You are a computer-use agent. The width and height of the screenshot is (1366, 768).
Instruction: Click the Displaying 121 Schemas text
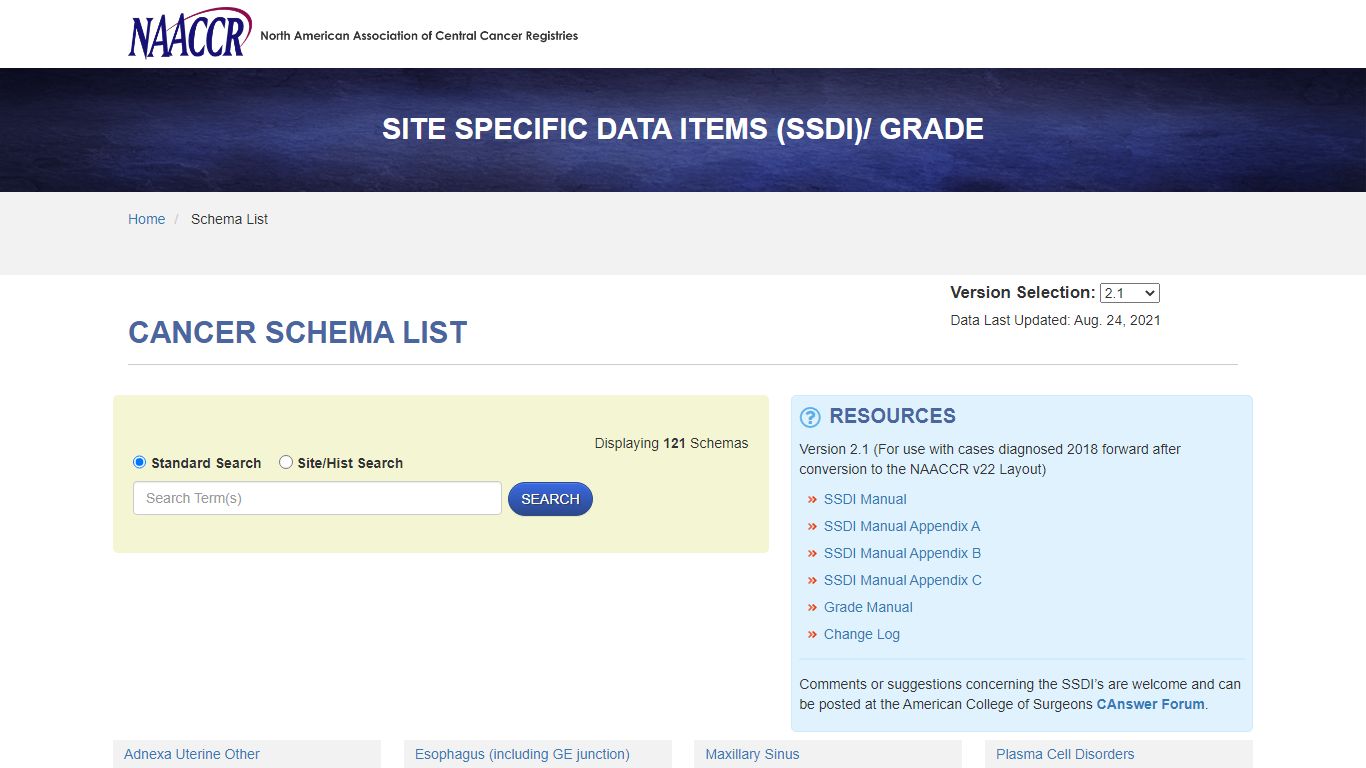[x=671, y=443]
